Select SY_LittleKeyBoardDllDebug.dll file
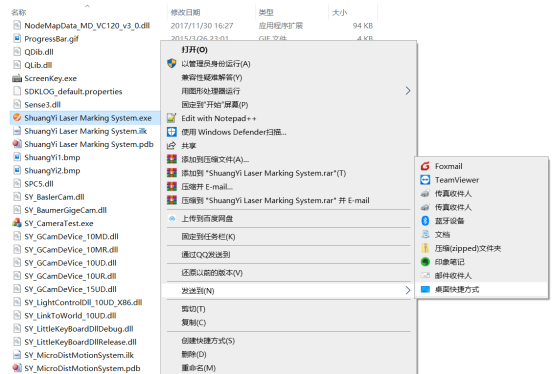This screenshot has width=553, height=374. (x=79, y=328)
